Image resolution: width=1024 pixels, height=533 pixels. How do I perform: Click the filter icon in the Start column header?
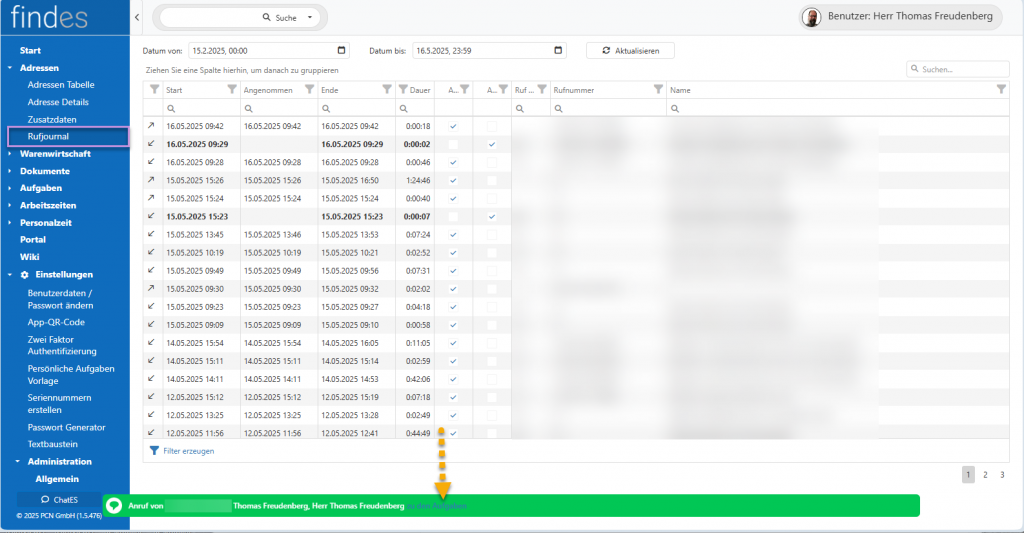point(232,90)
